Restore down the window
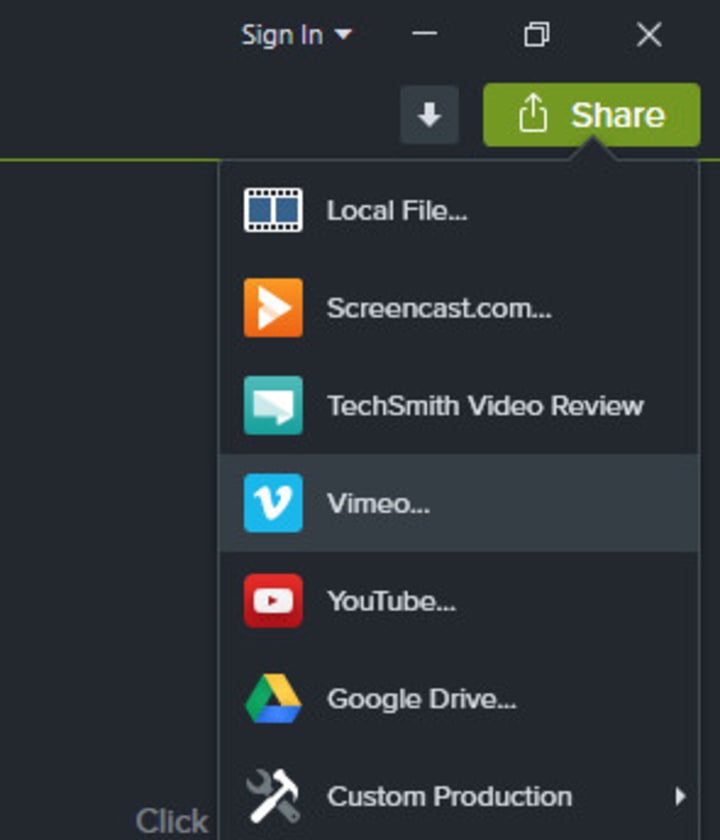 pyautogui.click(x=536, y=34)
